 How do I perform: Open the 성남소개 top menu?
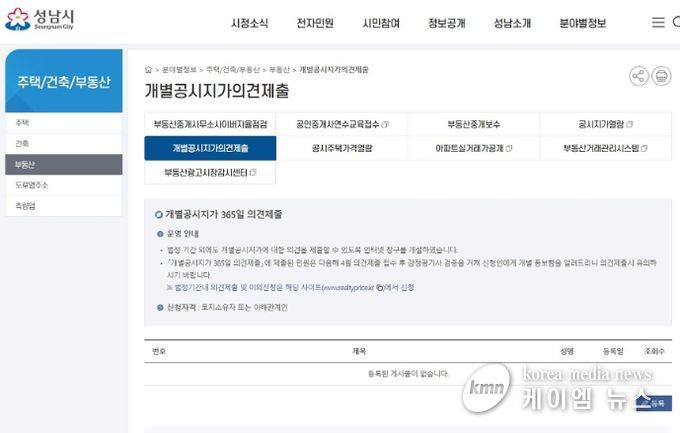tap(512, 23)
